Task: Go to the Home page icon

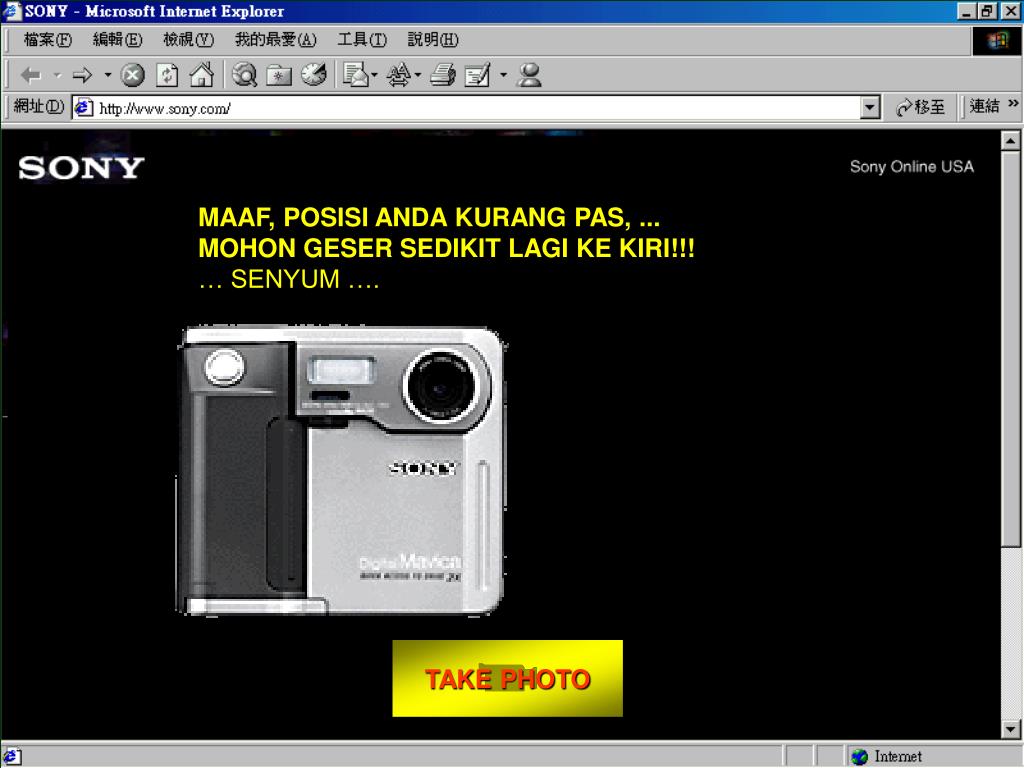Action: (x=201, y=75)
